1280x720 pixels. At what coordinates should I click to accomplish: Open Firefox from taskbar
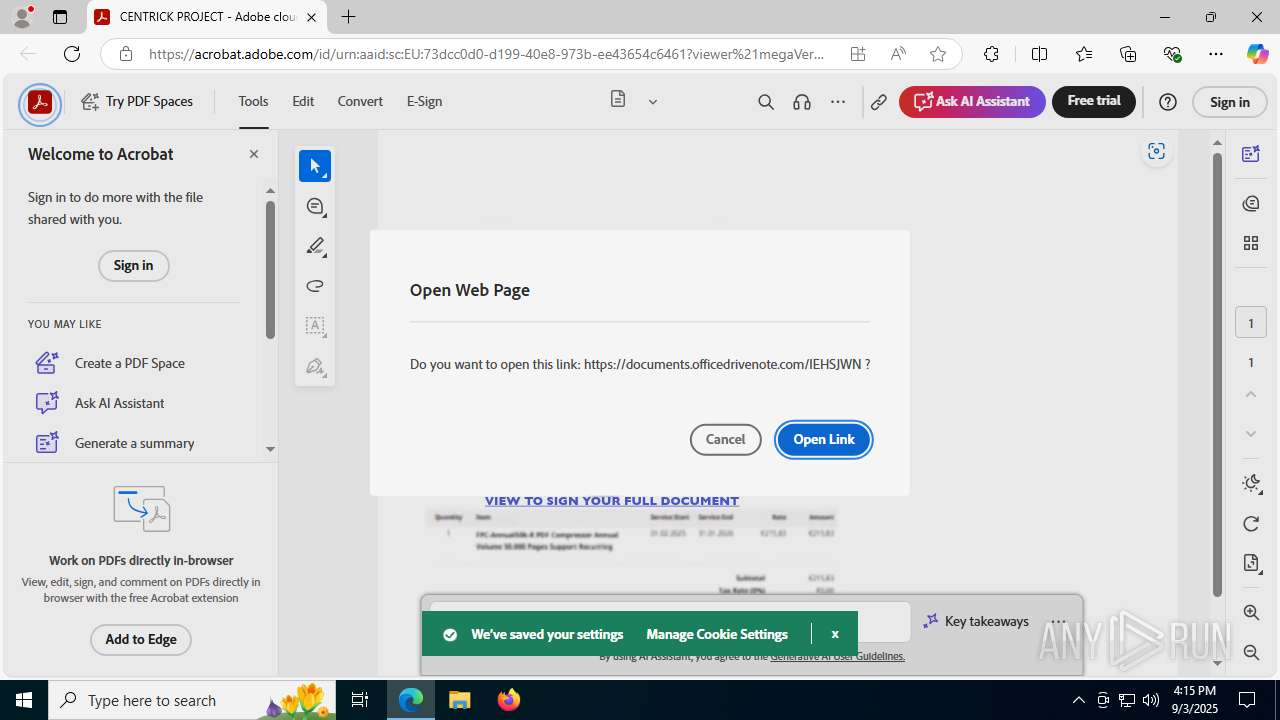pos(509,700)
